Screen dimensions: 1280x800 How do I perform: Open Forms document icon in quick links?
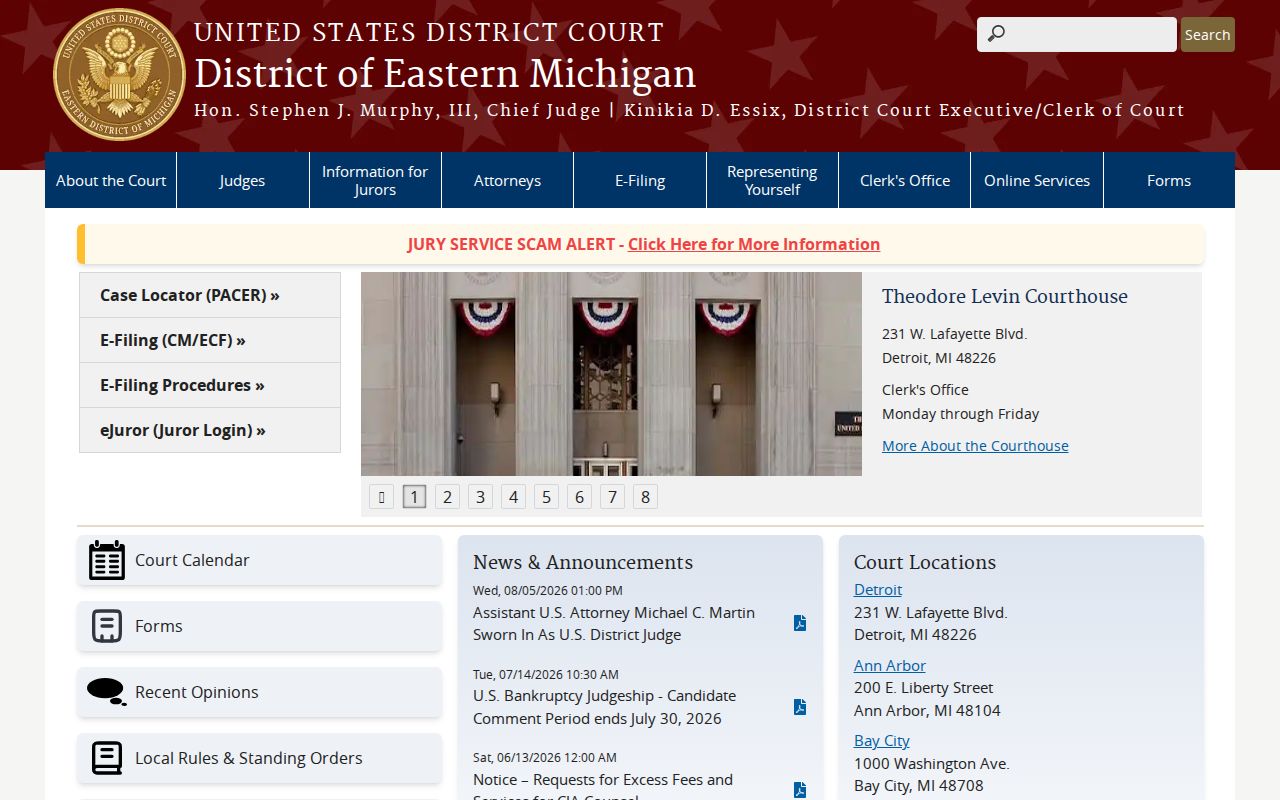click(x=107, y=626)
